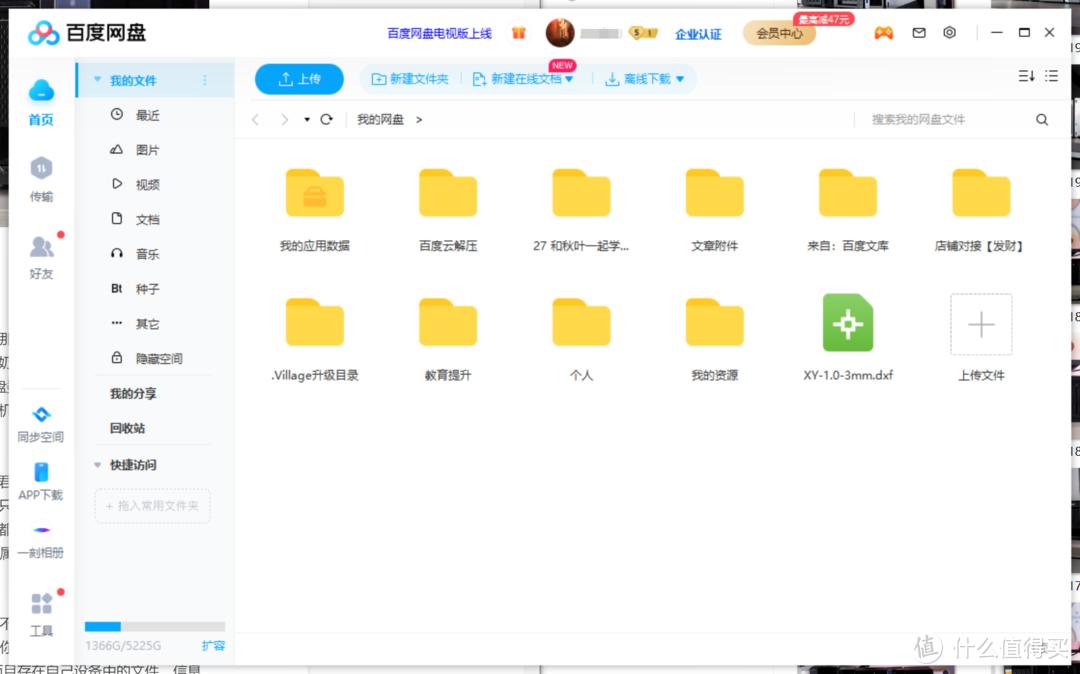Collapse the 快捷访问 section chevron
Screen dimensions: 1080x674
point(97,465)
